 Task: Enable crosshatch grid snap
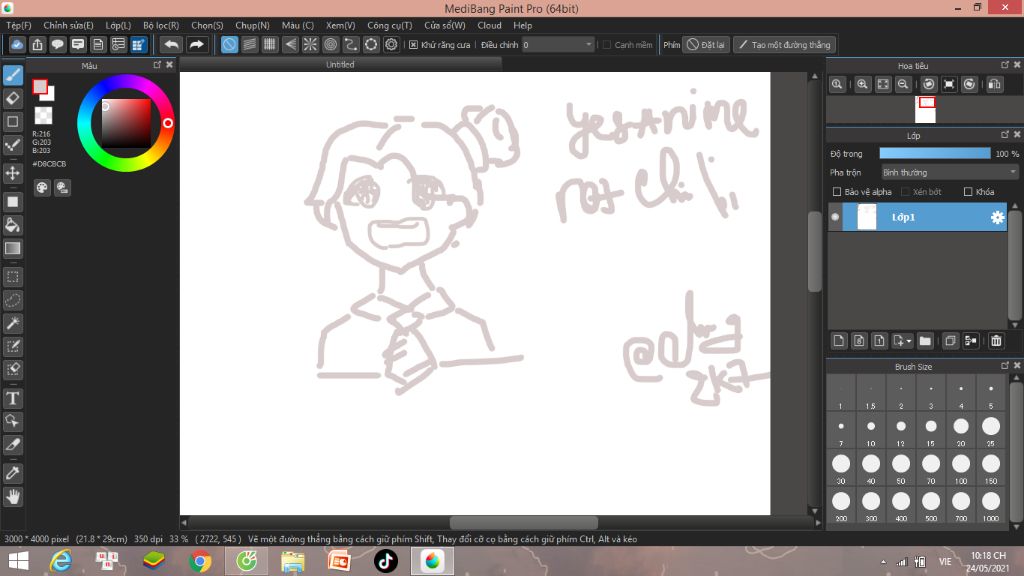[x=270, y=44]
